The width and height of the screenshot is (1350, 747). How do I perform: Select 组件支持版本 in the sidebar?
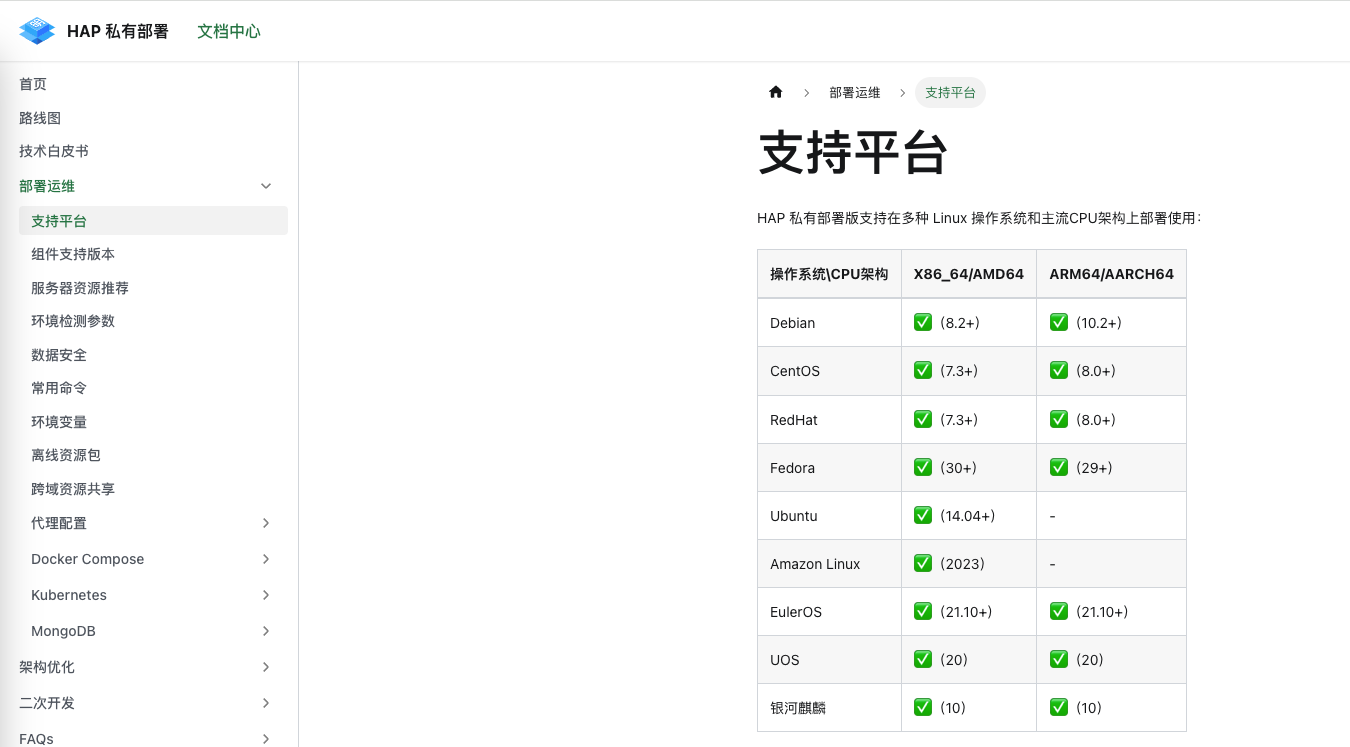tap(73, 254)
